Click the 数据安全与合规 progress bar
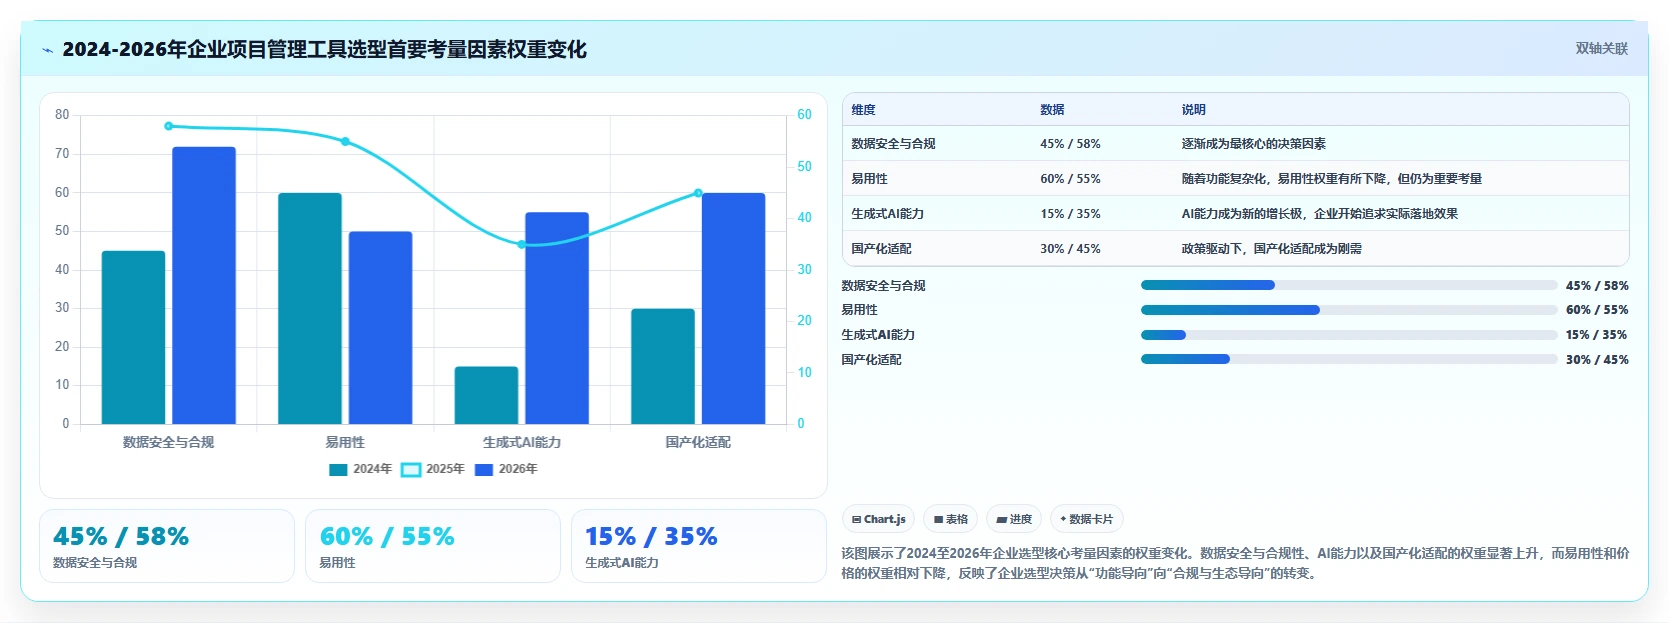Screen dimensions: 1669x623 [x=1349, y=285]
